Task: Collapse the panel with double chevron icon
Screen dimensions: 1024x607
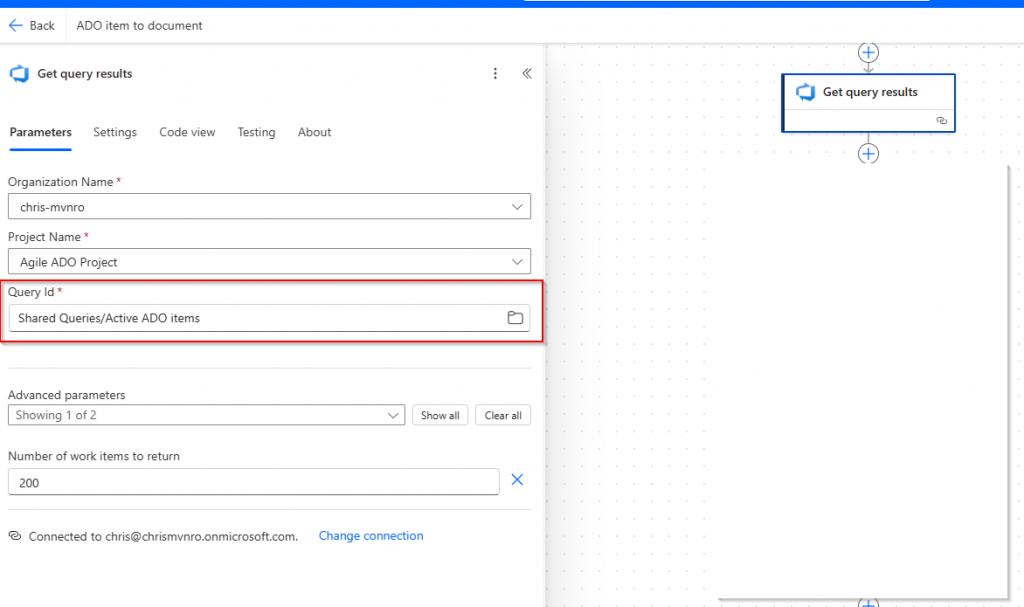Action: coord(527,73)
